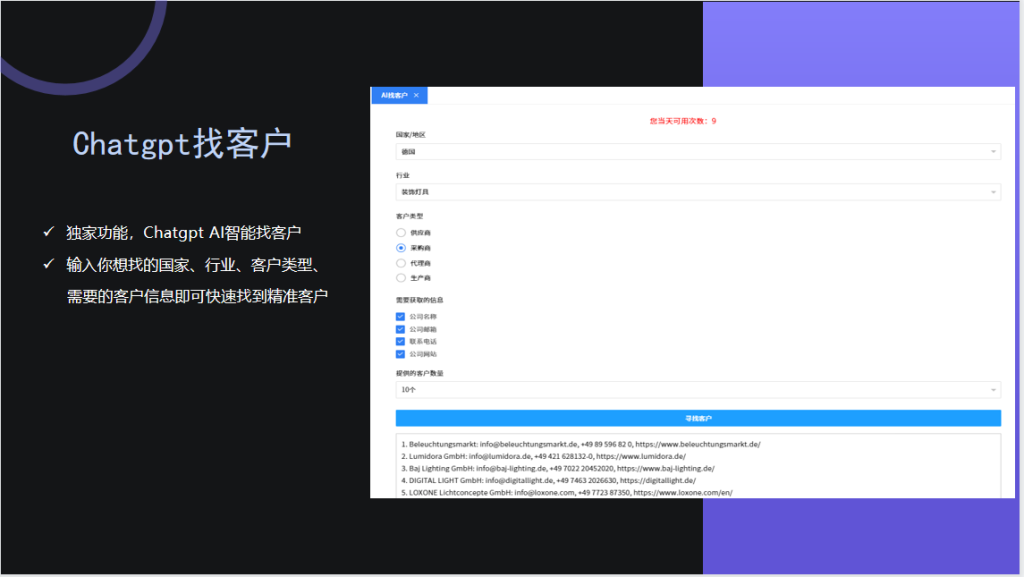Select the 供应商 radio button
This screenshot has width=1024, height=577.
coord(401,232)
